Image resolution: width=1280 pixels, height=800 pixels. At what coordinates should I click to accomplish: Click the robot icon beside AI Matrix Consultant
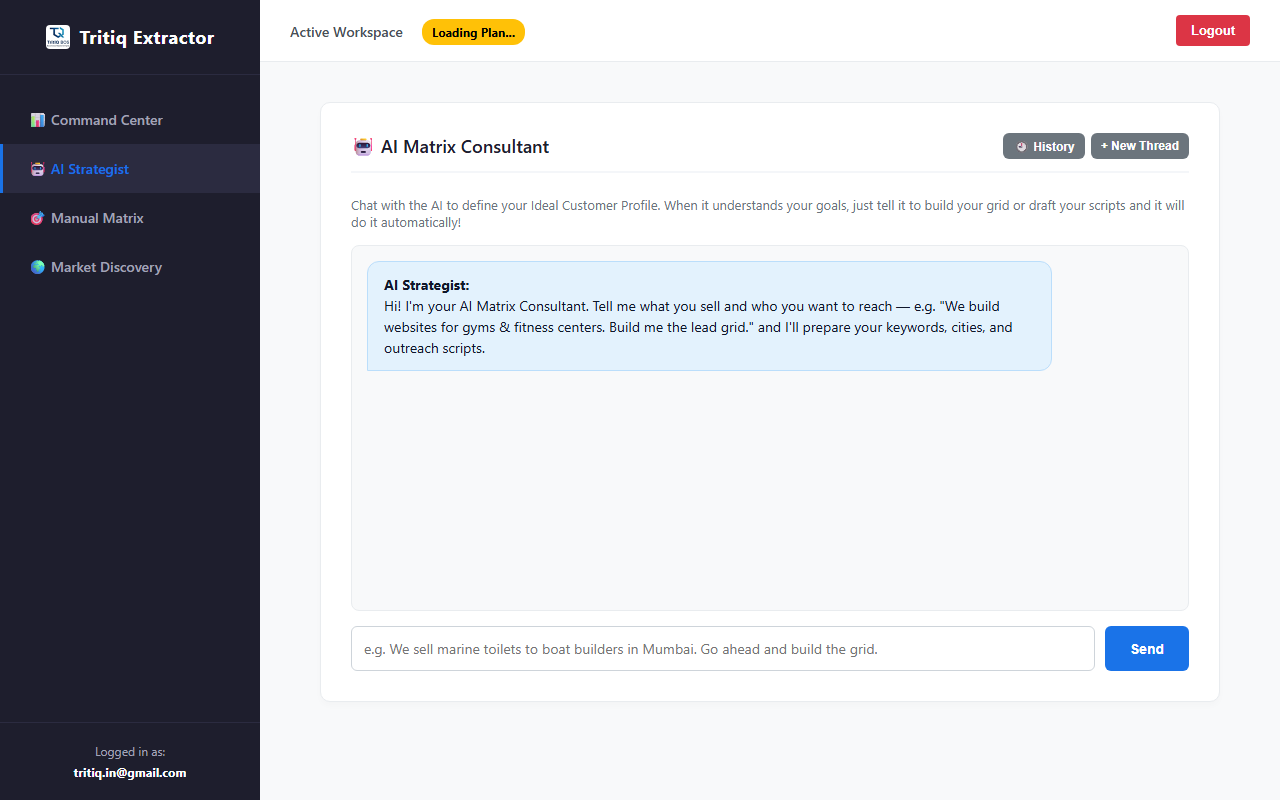point(363,147)
